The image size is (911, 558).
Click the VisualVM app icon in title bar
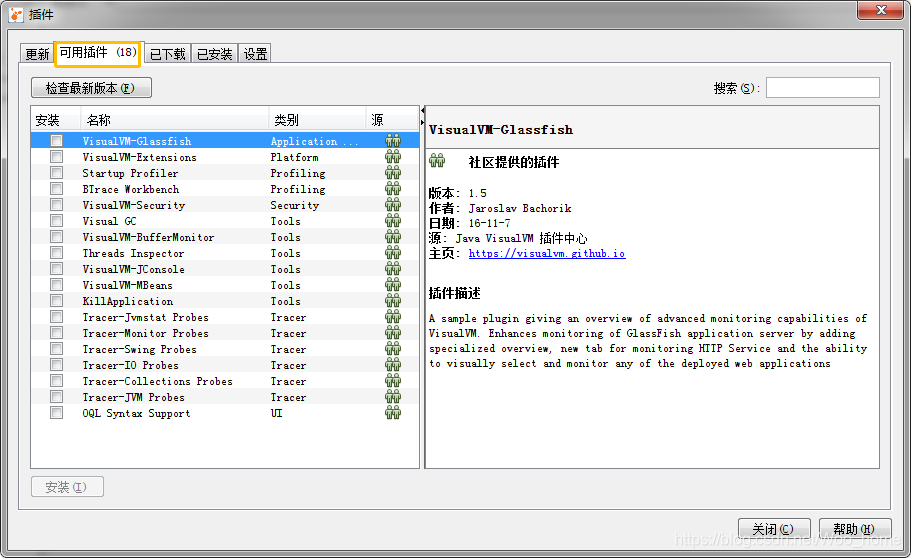(x=16, y=15)
